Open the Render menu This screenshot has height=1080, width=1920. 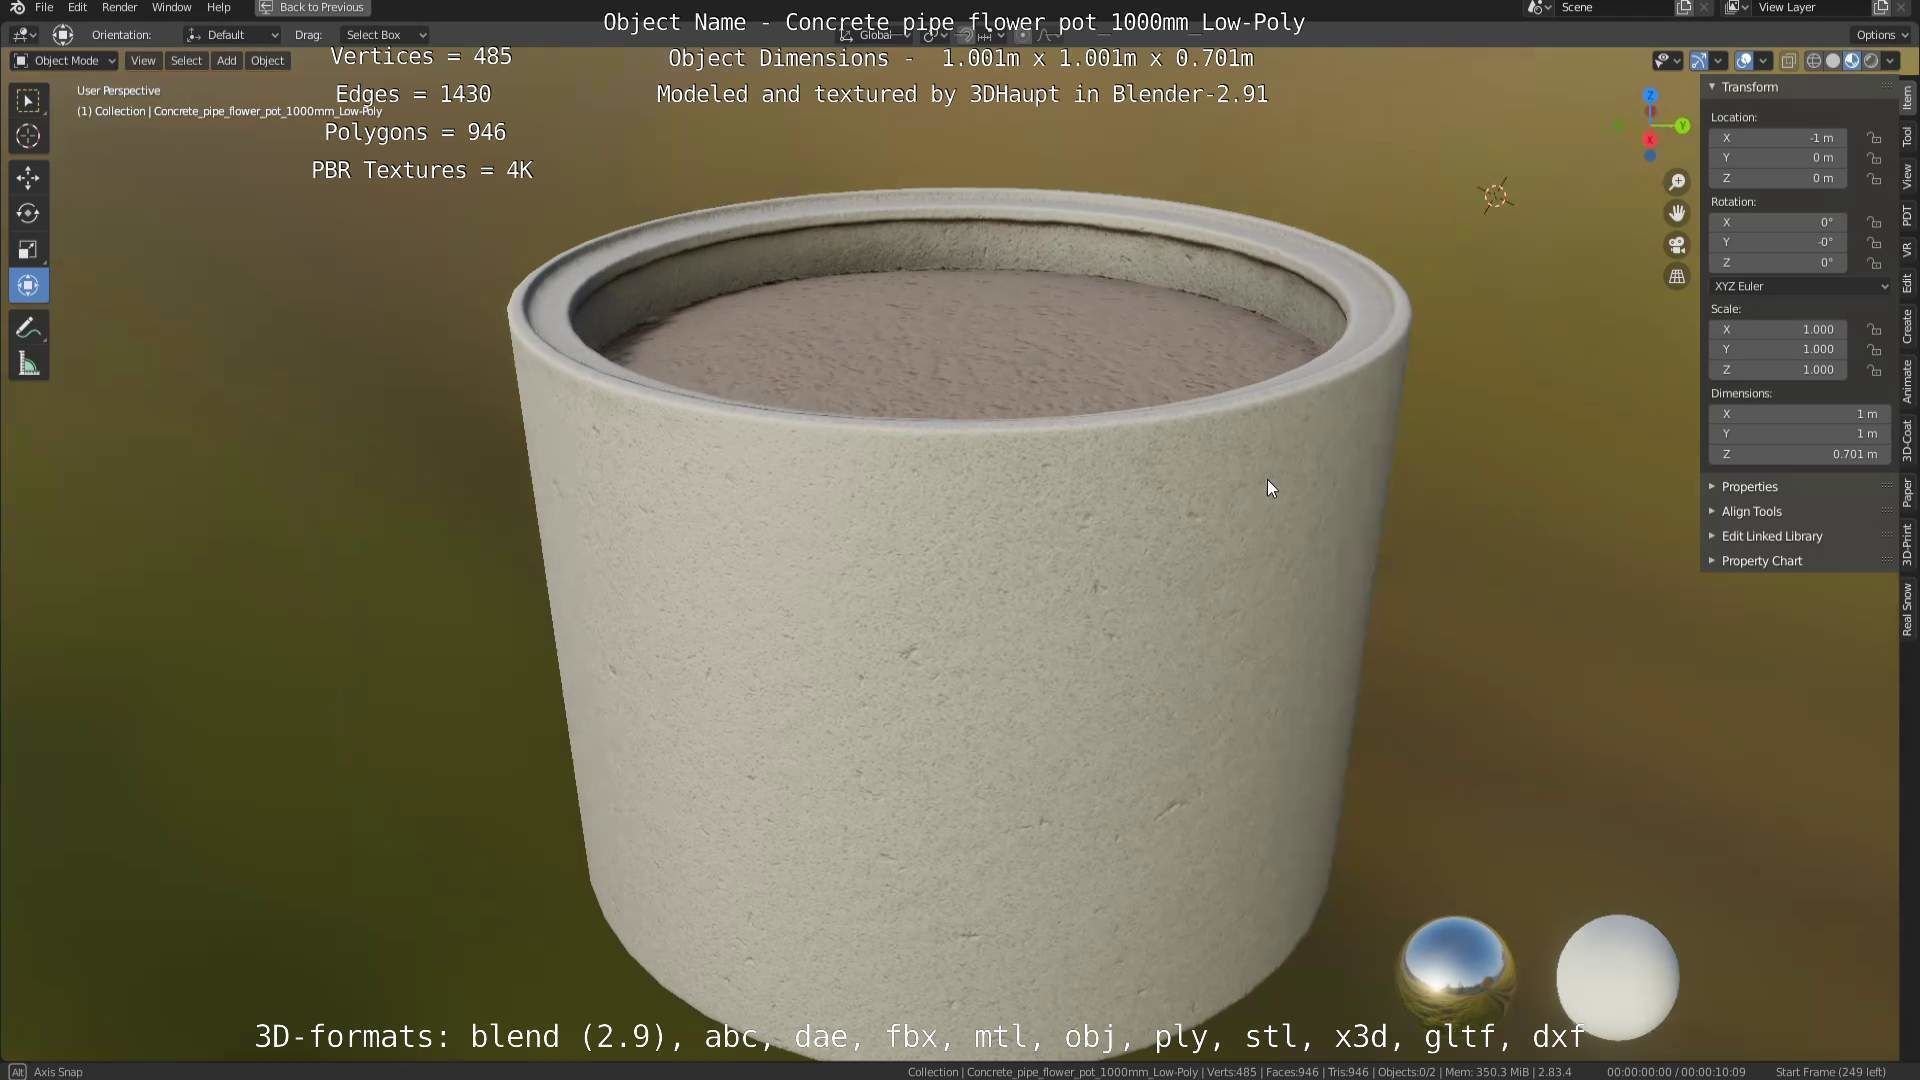click(x=119, y=7)
